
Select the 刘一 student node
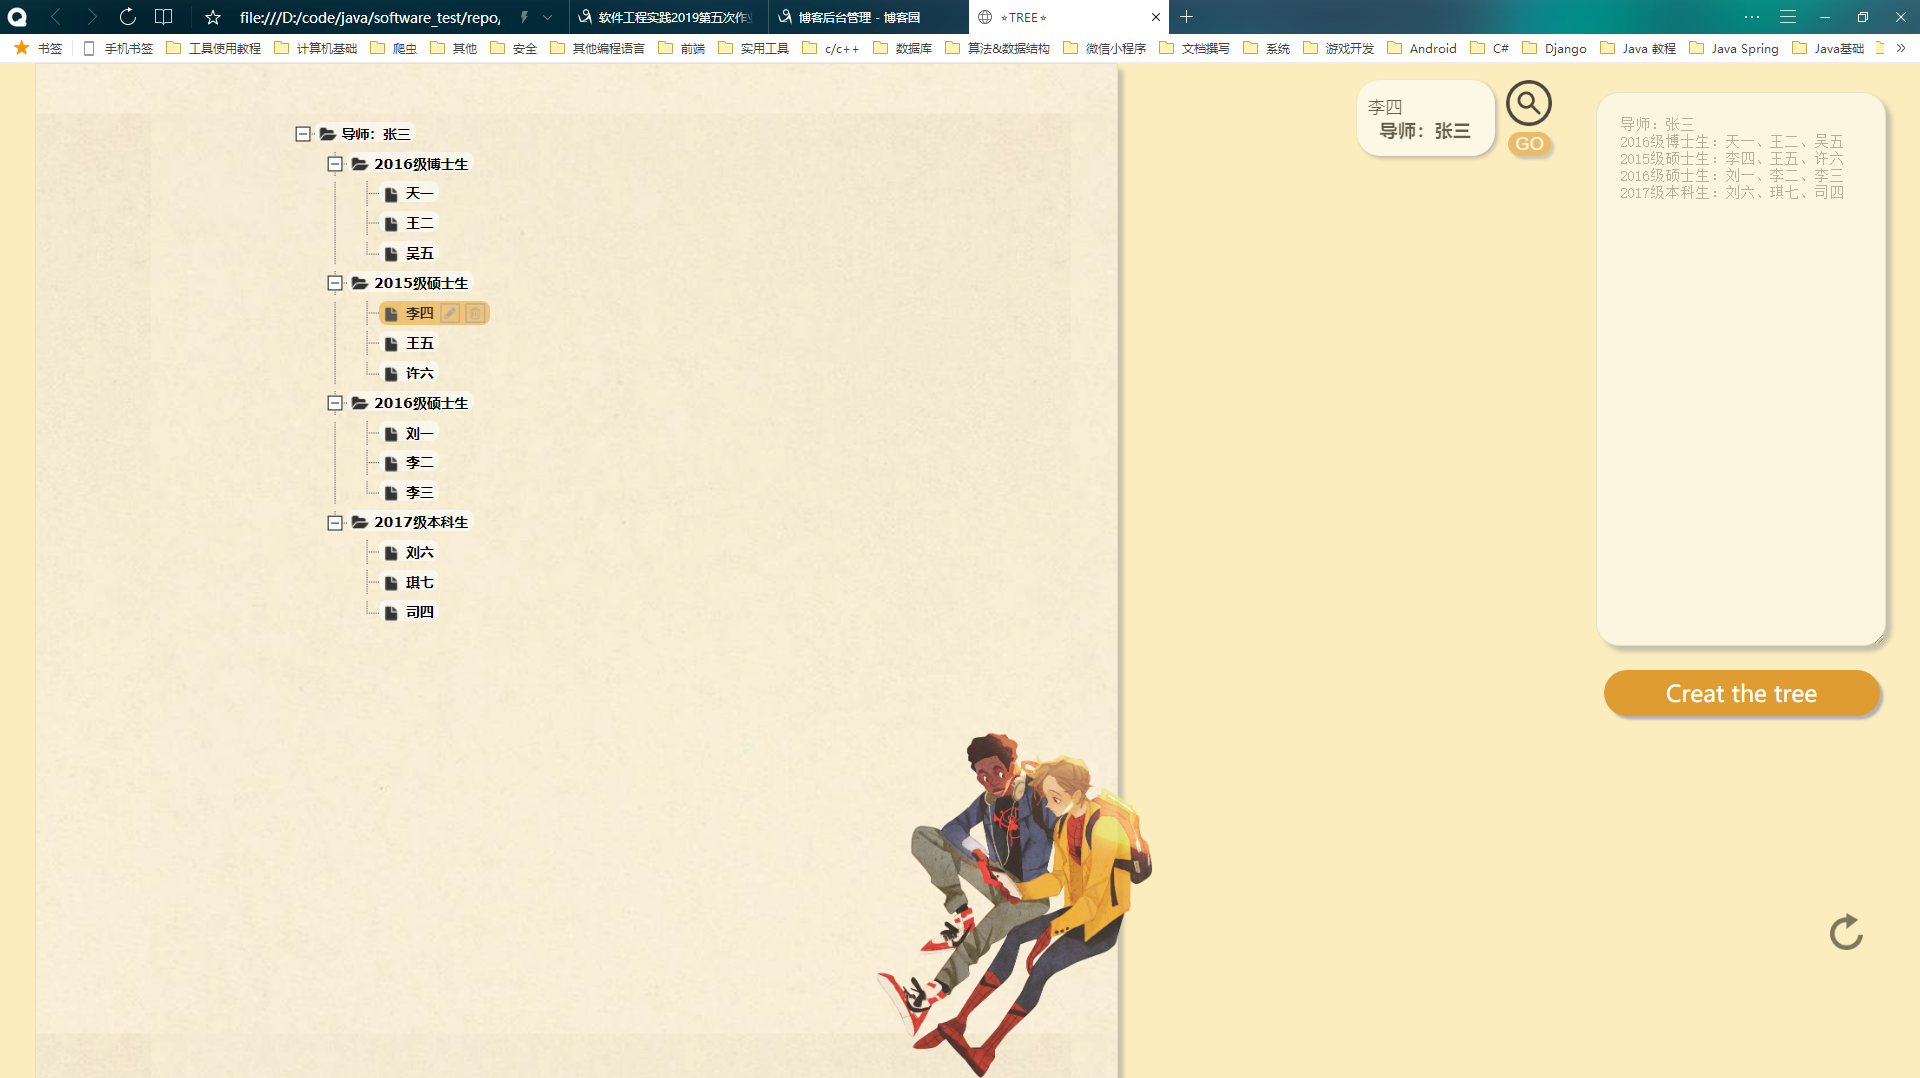[410, 433]
